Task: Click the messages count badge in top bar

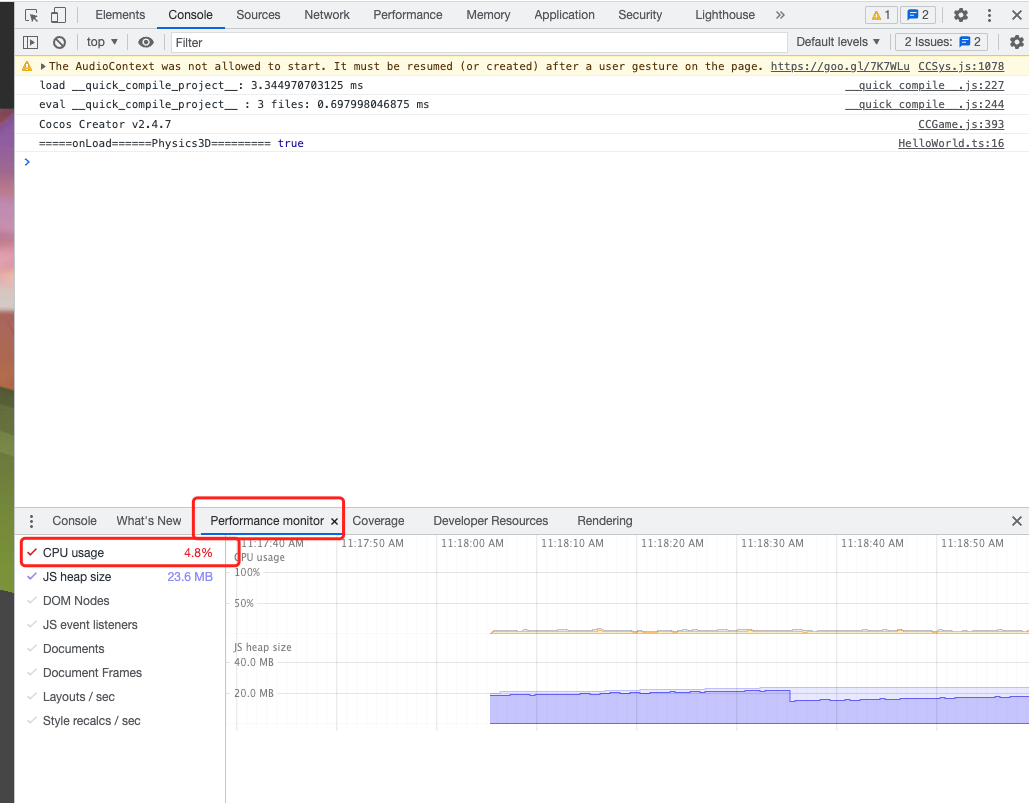Action: tap(918, 15)
